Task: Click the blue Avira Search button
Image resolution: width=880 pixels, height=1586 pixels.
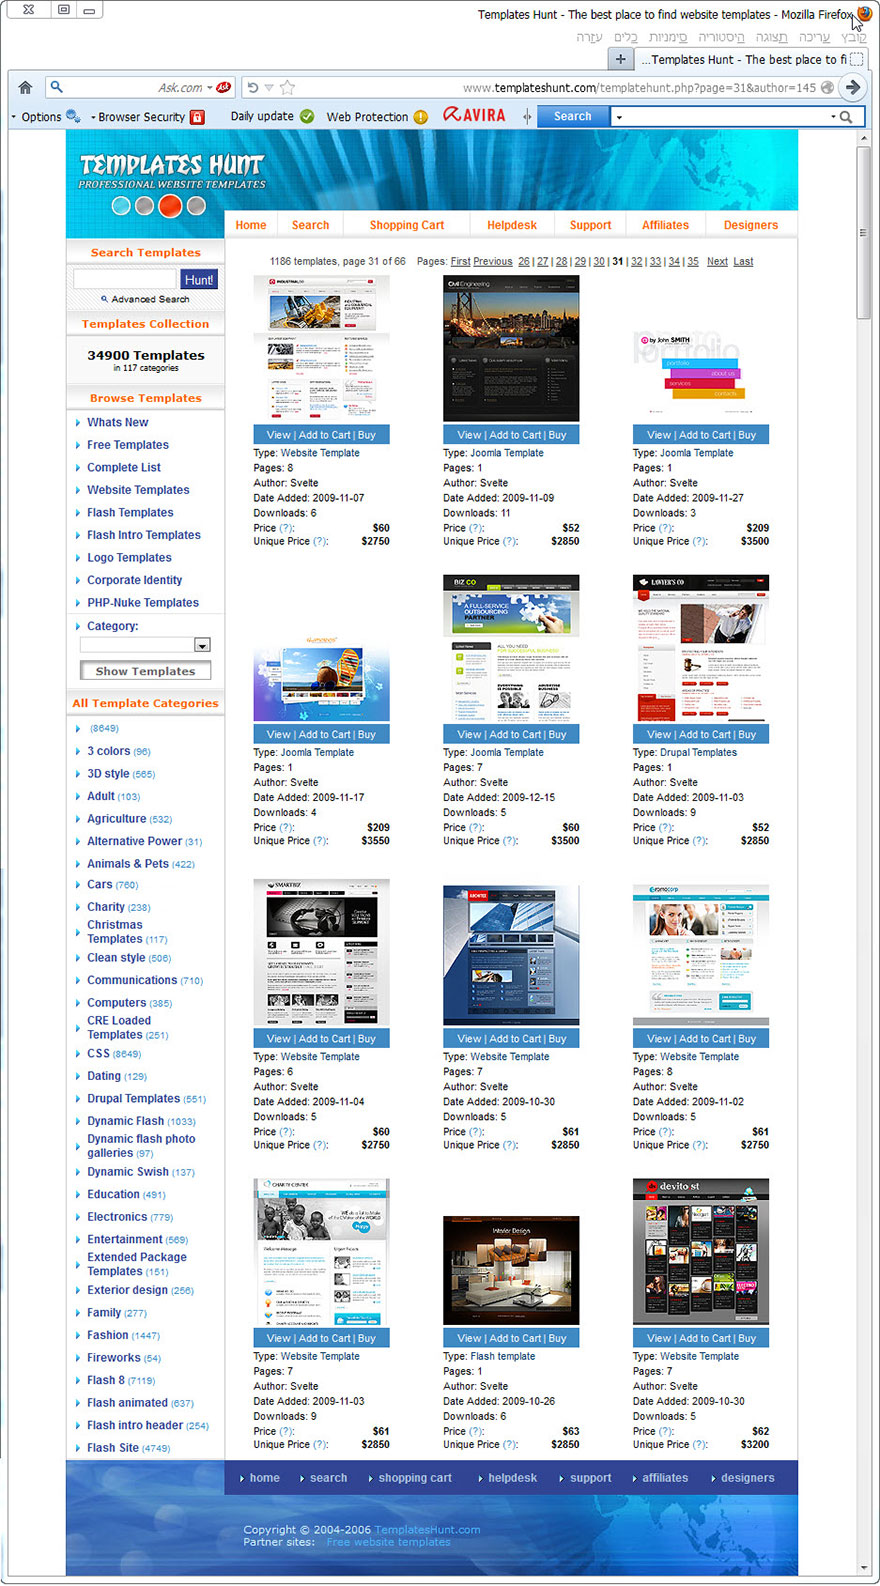Action: pos(573,116)
